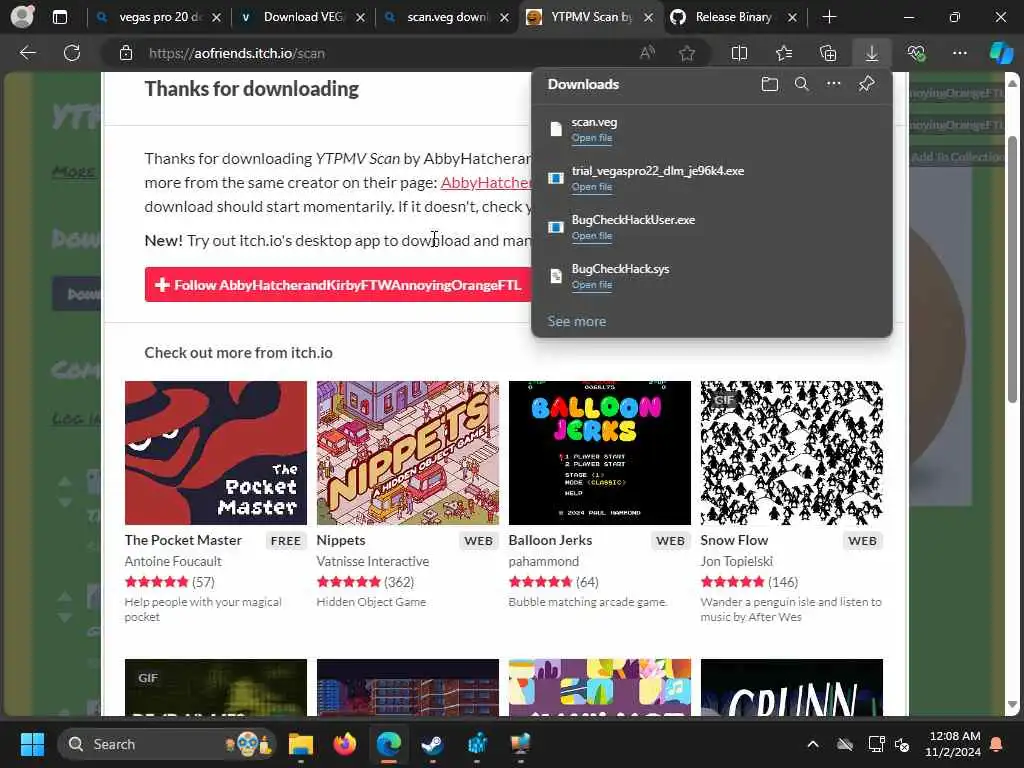
Task: Open the Balloon Jerks game thumbnail
Action: [600, 453]
